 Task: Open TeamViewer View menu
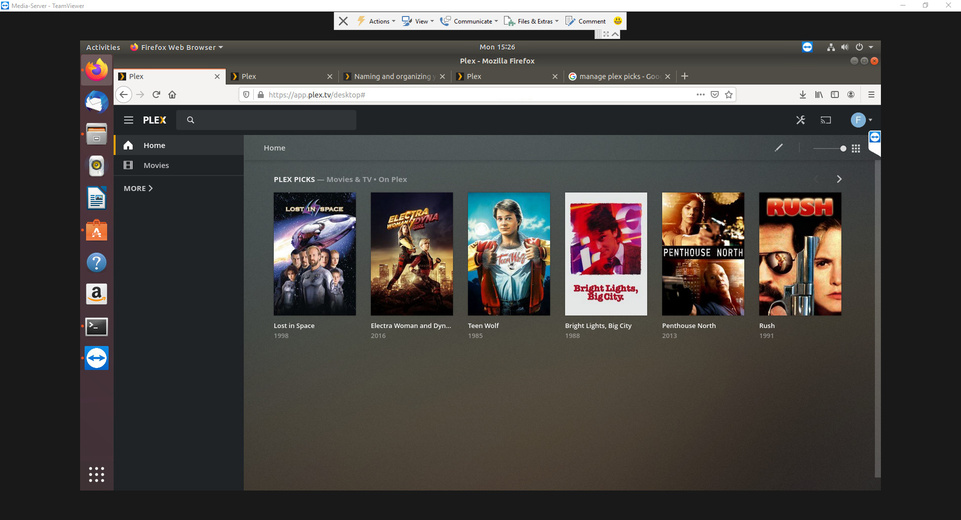pos(417,21)
